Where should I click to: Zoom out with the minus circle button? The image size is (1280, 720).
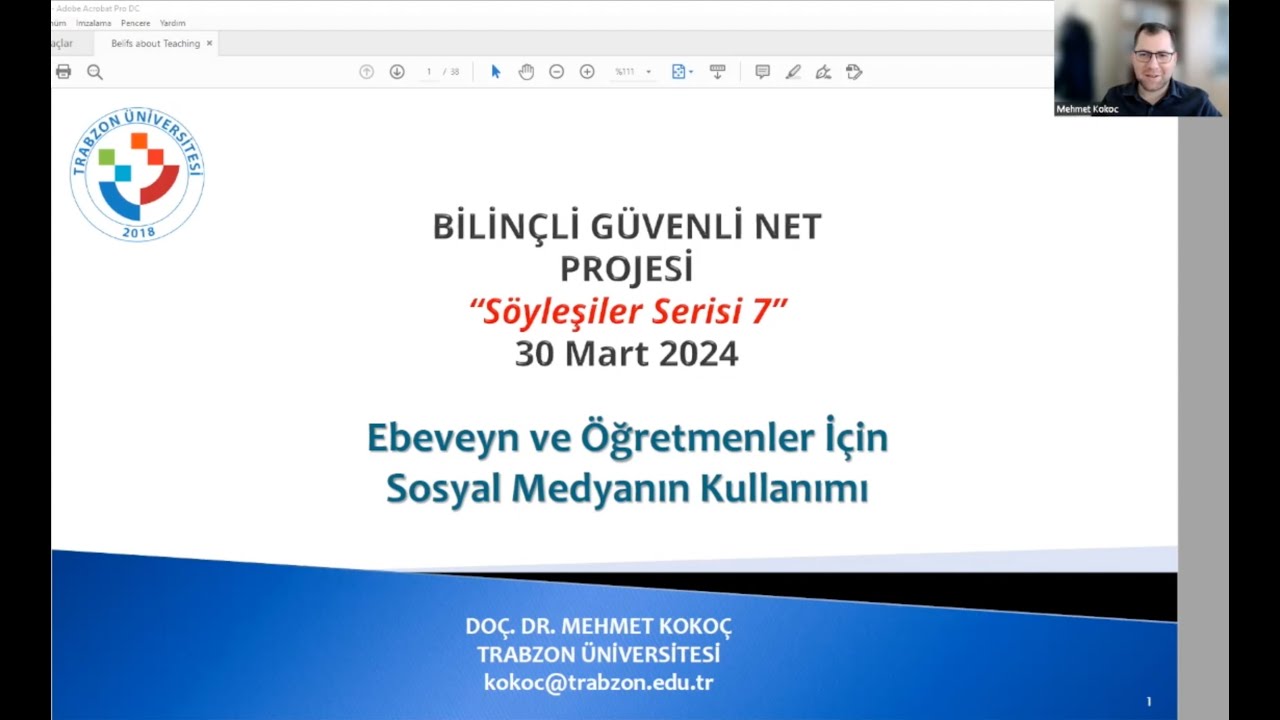(x=556, y=72)
